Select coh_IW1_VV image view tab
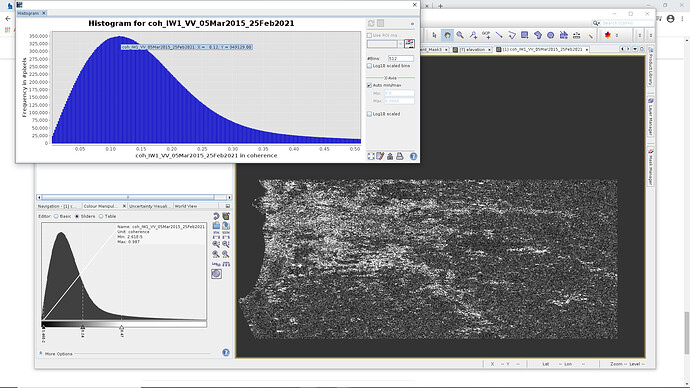 (542, 50)
